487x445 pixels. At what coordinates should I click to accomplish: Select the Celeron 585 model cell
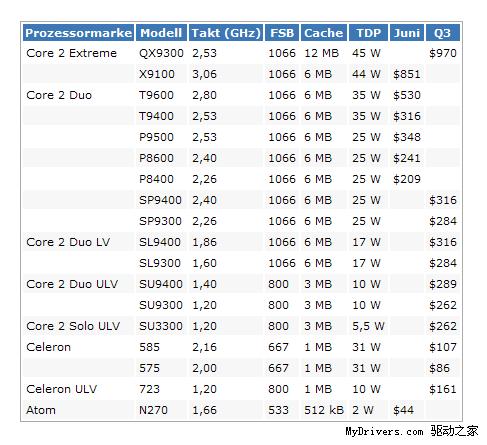coord(149,347)
